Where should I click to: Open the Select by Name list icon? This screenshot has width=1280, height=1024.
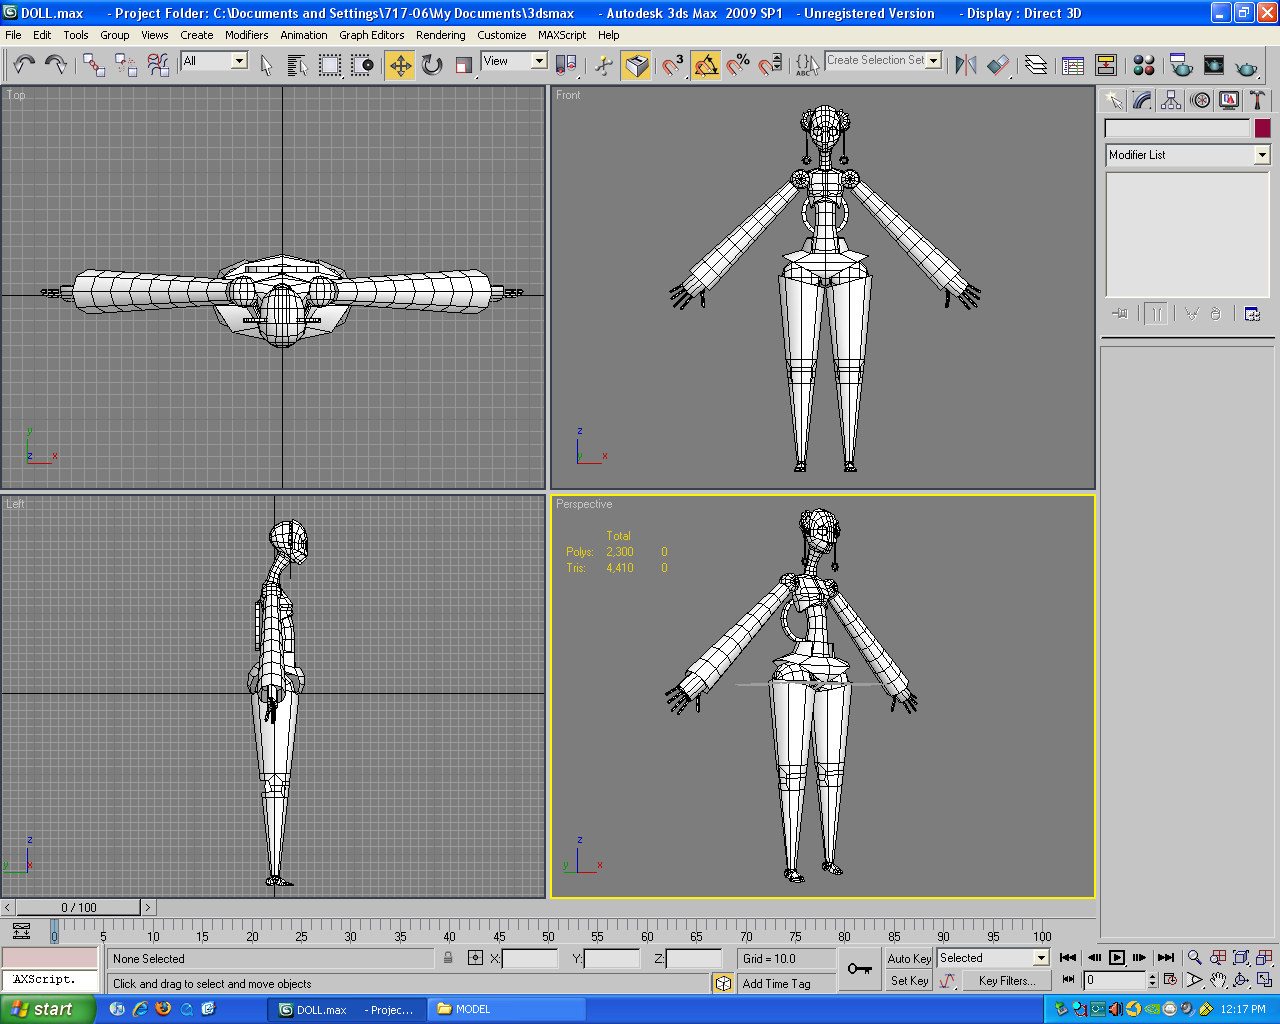[297, 65]
